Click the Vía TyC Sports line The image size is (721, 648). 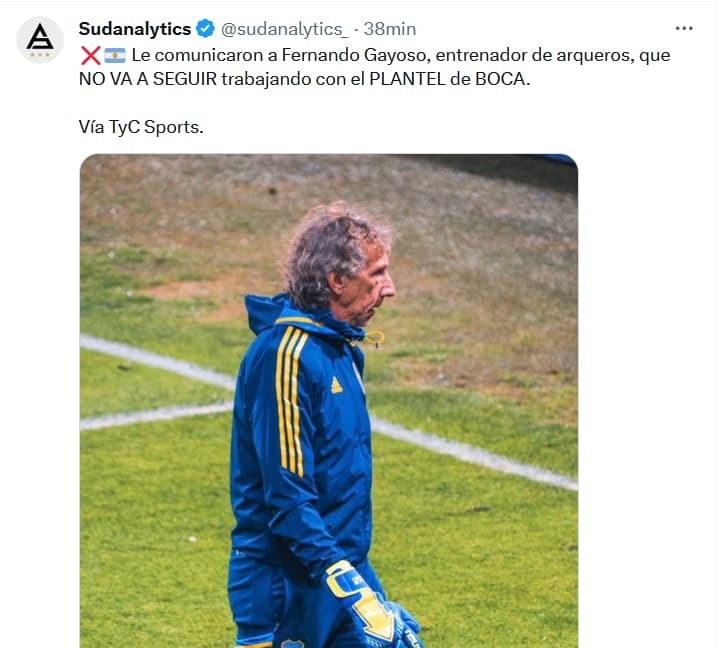point(141,127)
